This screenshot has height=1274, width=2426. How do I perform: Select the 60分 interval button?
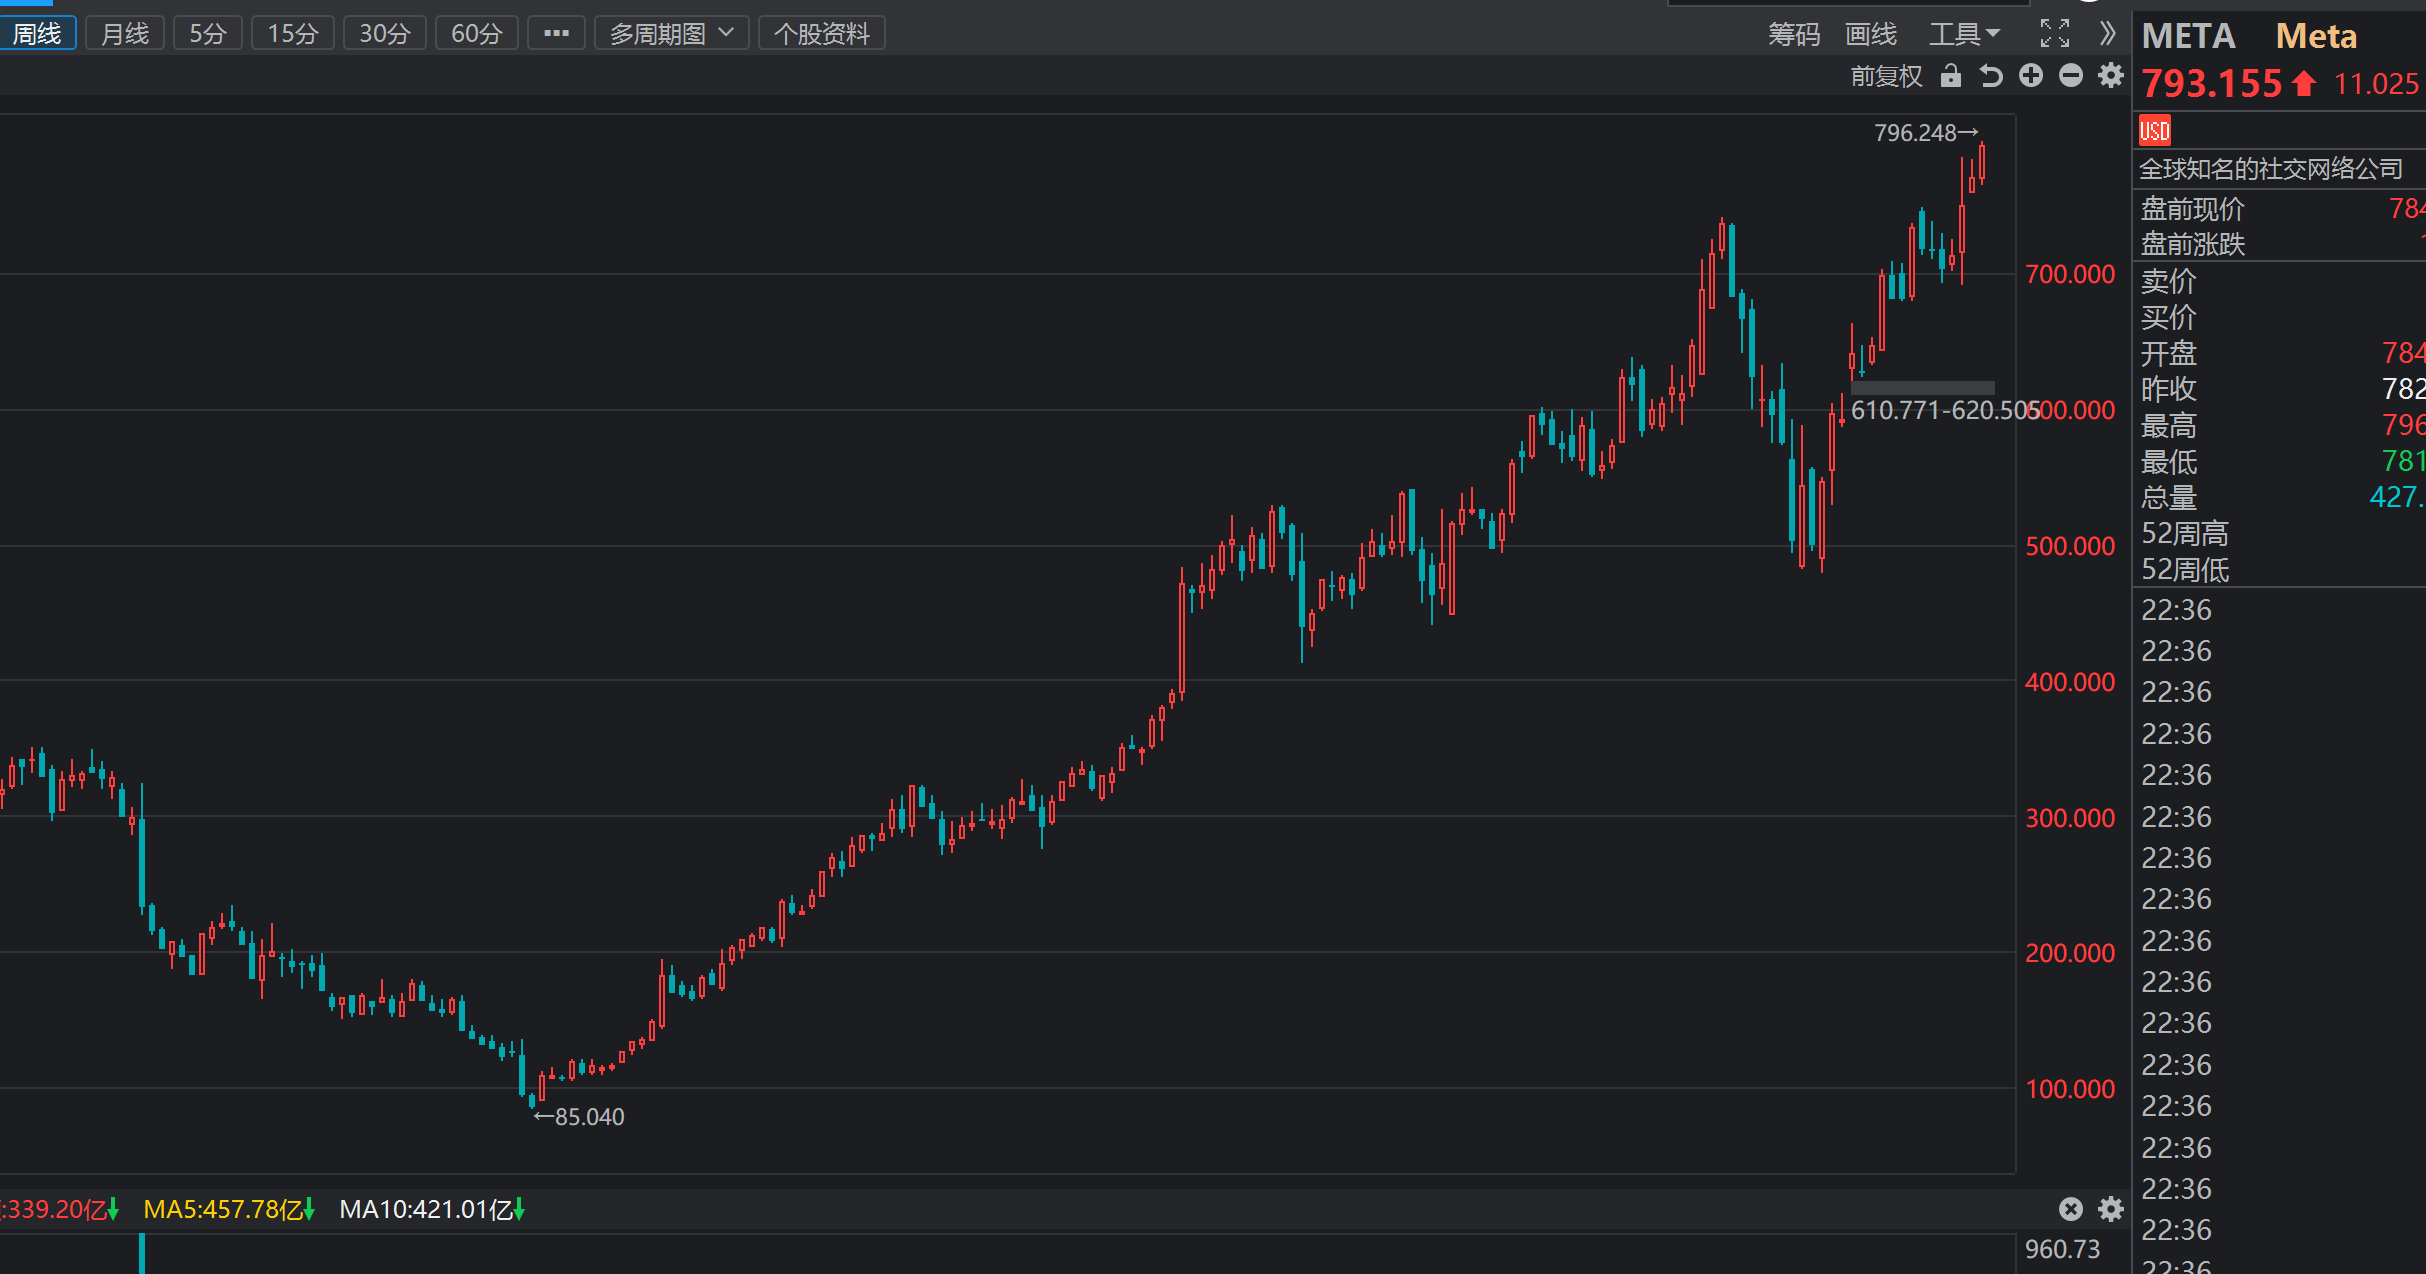point(476,34)
